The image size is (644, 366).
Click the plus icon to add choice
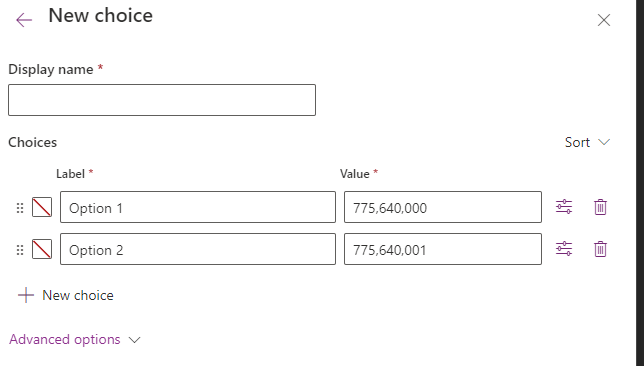pos(25,295)
